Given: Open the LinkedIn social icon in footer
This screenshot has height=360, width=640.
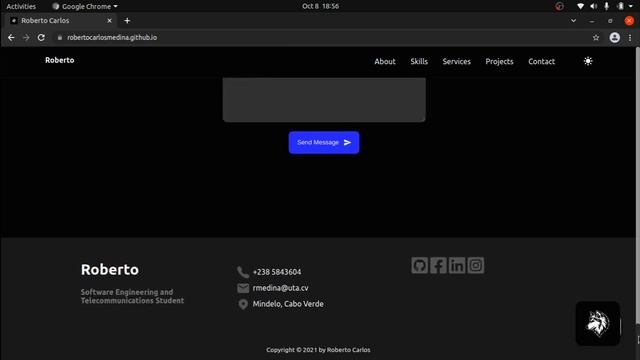Looking at the screenshot, I should pyautogui.click(x=457, y=265).
